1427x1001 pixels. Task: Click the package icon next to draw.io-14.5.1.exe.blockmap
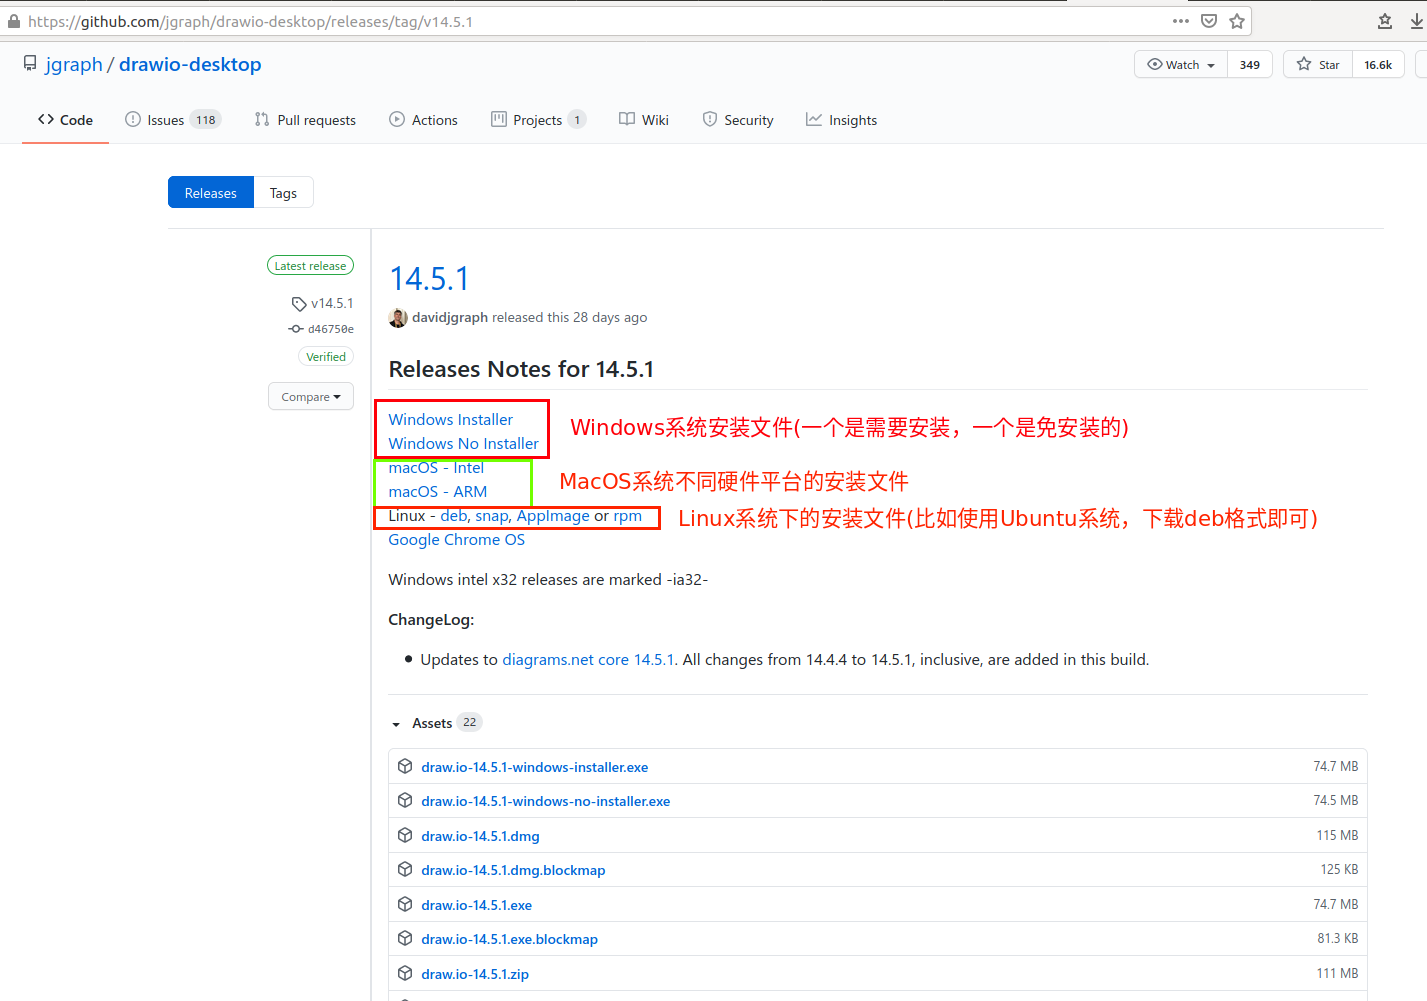point(405,938)
